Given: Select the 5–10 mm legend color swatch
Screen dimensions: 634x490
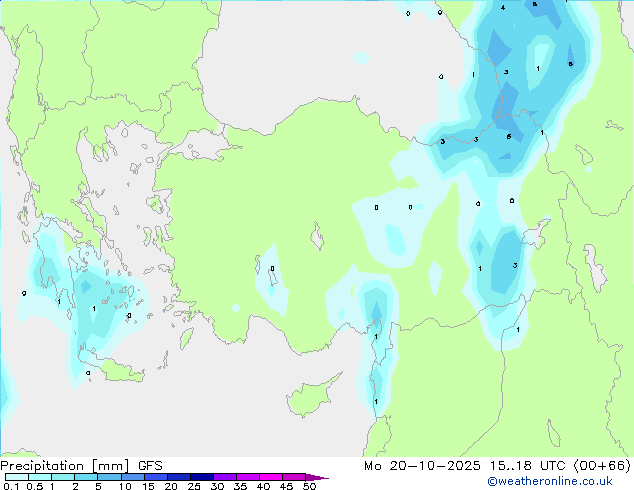Looking at the screenshot, I should click(x=109, y=477).
